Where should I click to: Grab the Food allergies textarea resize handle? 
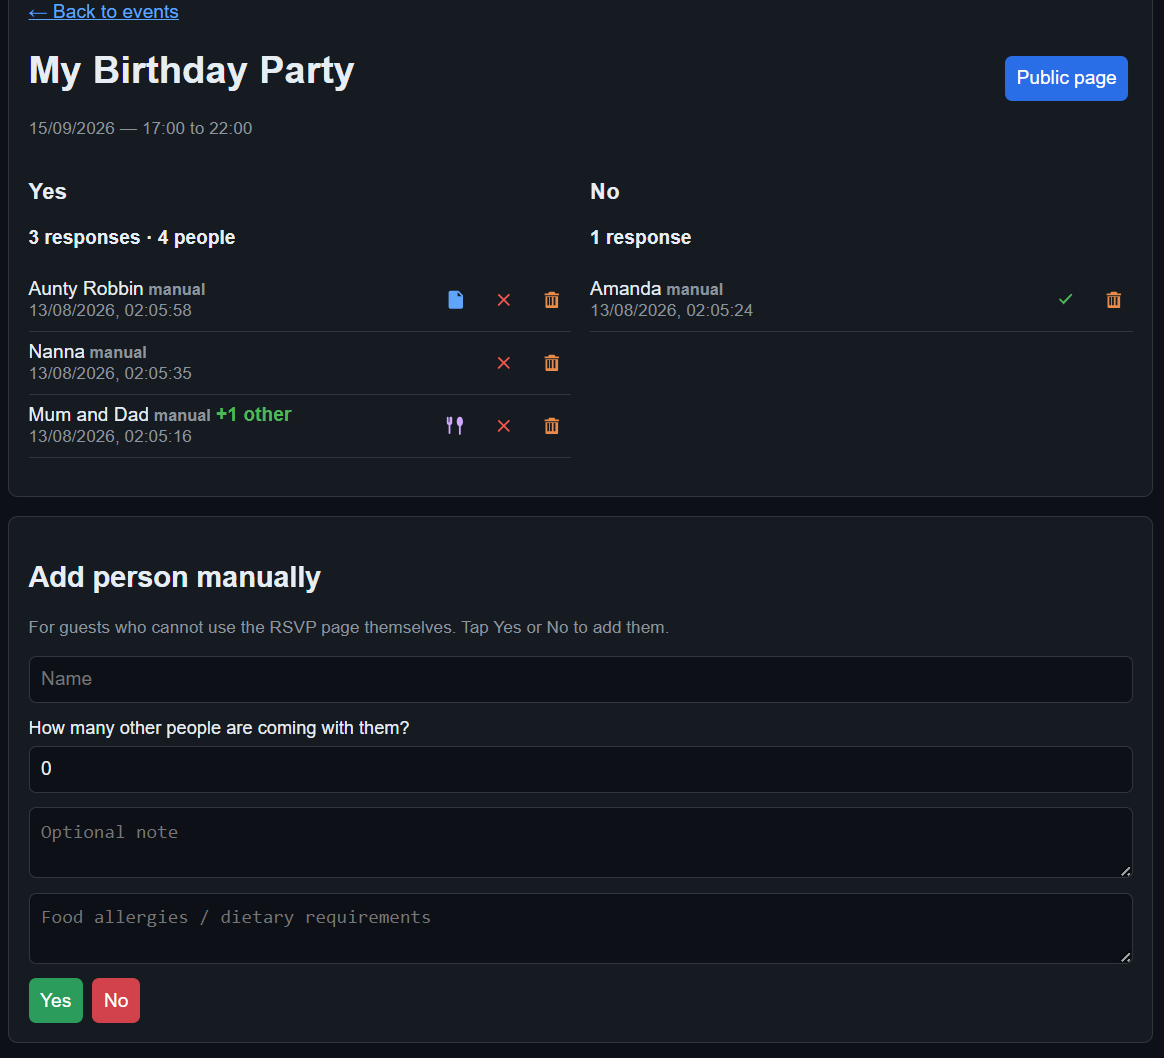tap(1125, 957)
